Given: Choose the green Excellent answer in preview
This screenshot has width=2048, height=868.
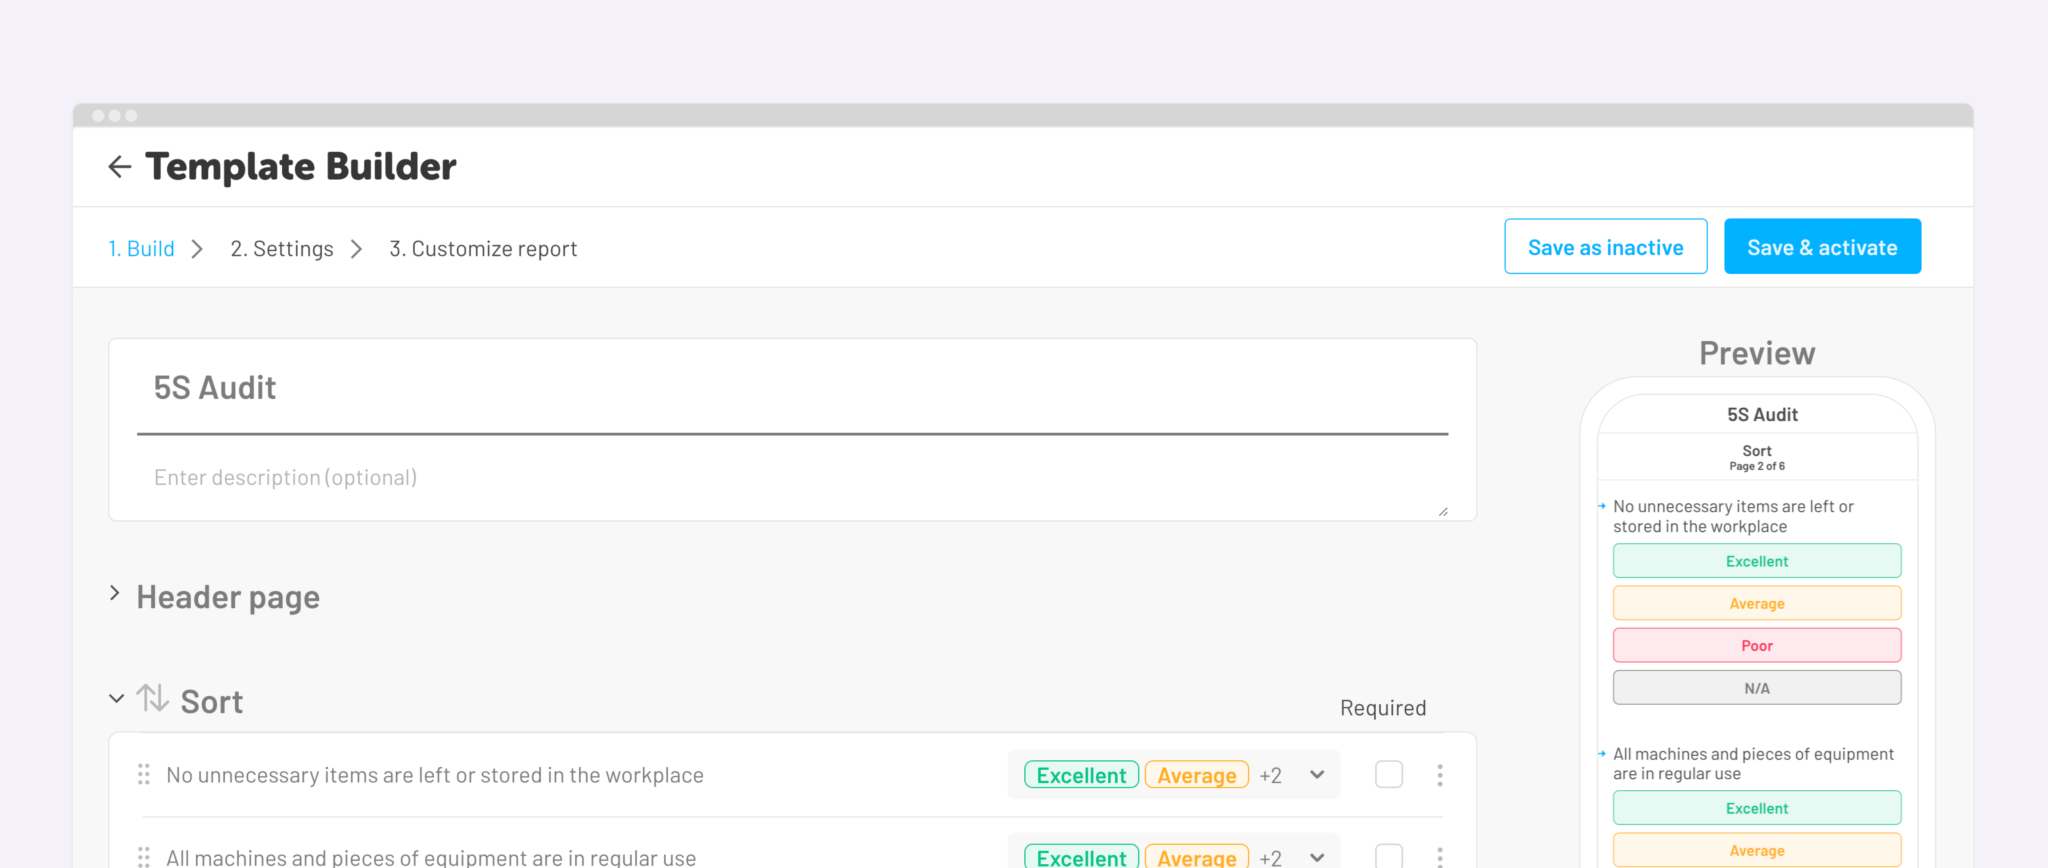Looking at the screenshot, I should coord(1756,561).
